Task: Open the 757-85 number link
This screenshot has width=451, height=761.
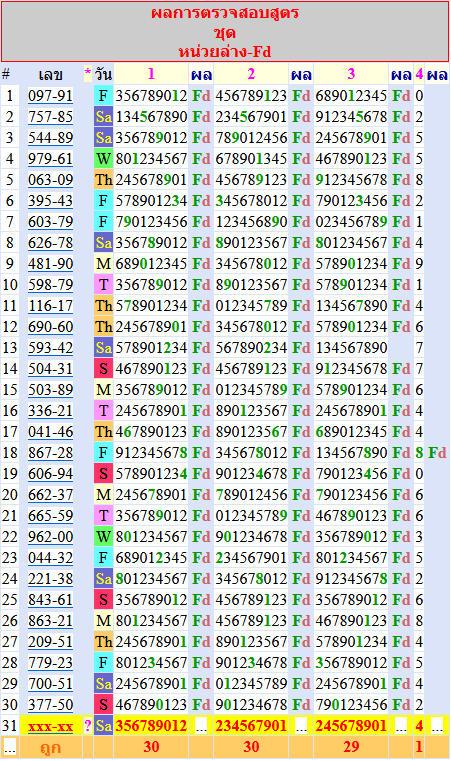Action: [50, 116]
